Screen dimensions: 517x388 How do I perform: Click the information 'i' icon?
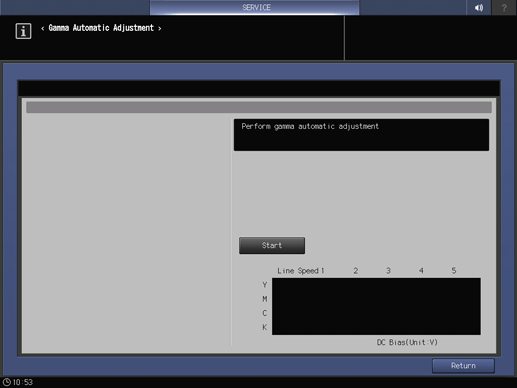point(23,31)
